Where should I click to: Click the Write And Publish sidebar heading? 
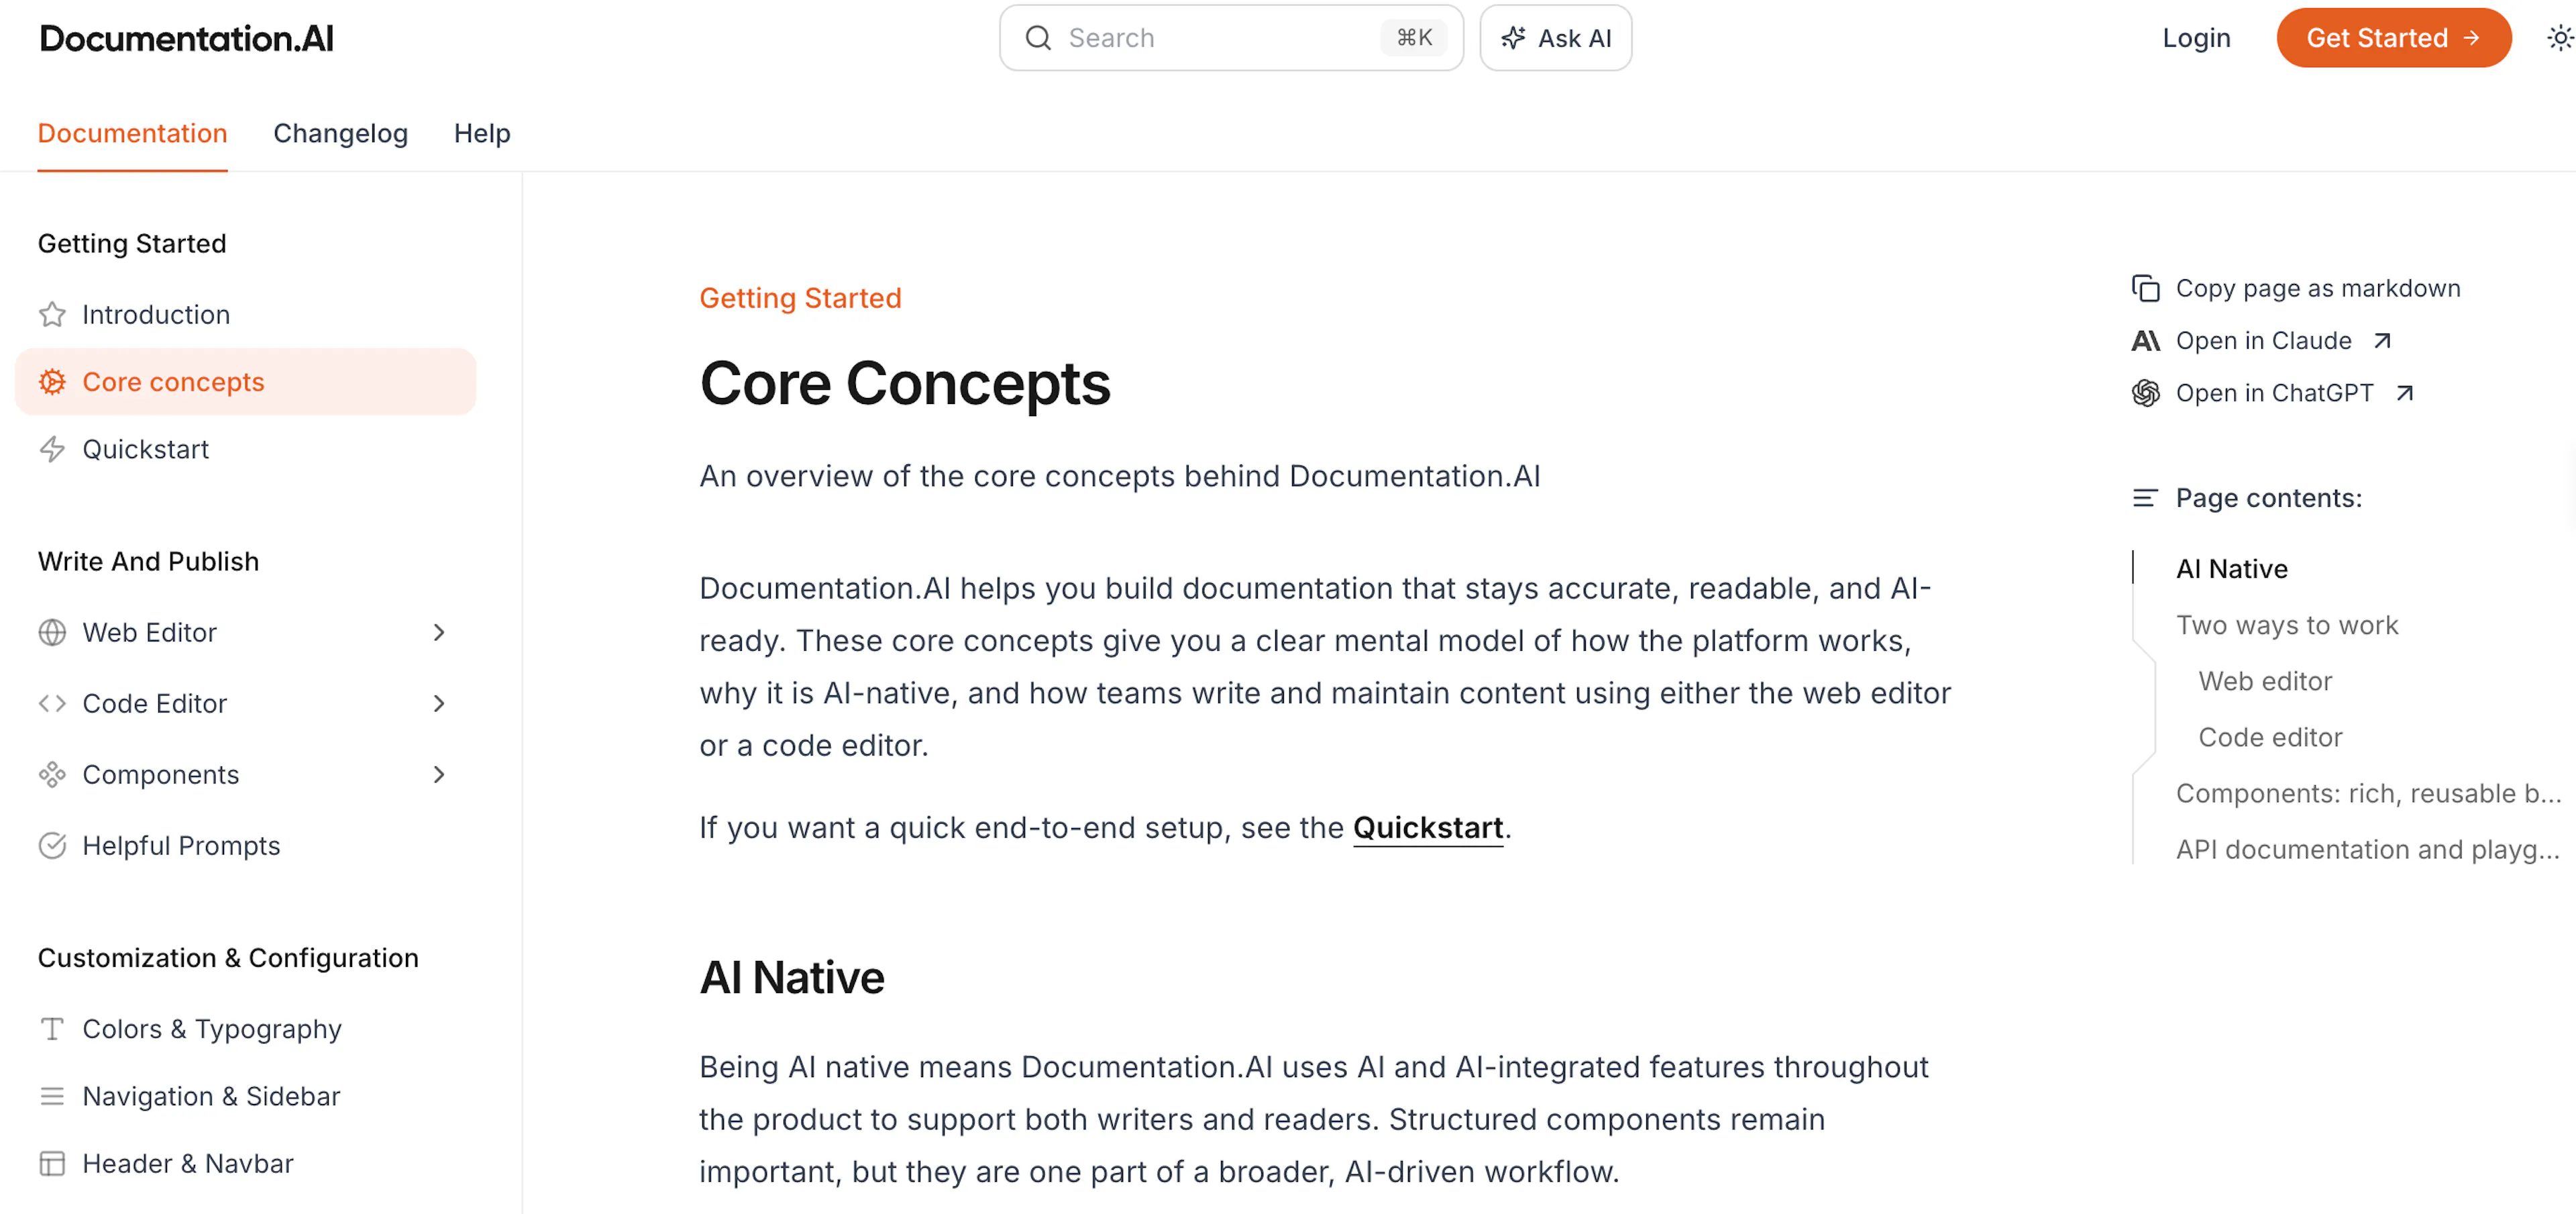[x=148, y=561]
